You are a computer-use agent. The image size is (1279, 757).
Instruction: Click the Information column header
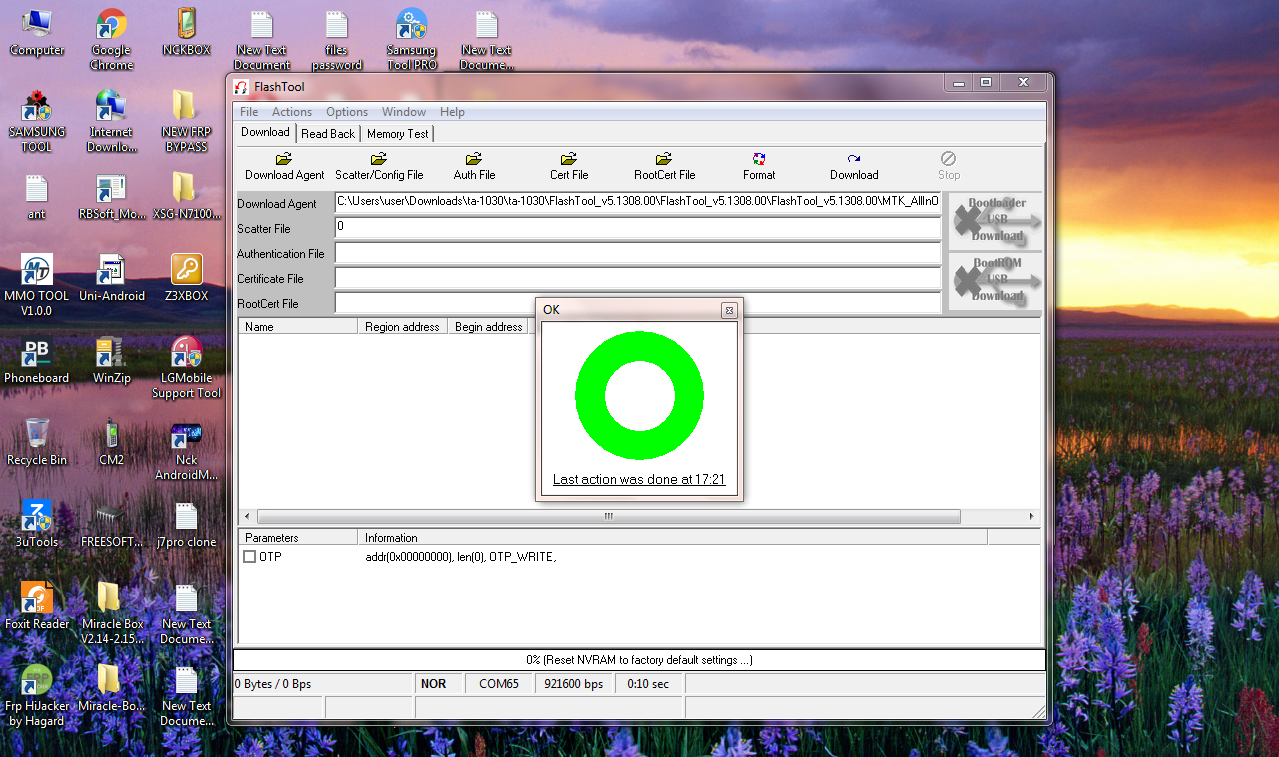click(x=672, y=538)
